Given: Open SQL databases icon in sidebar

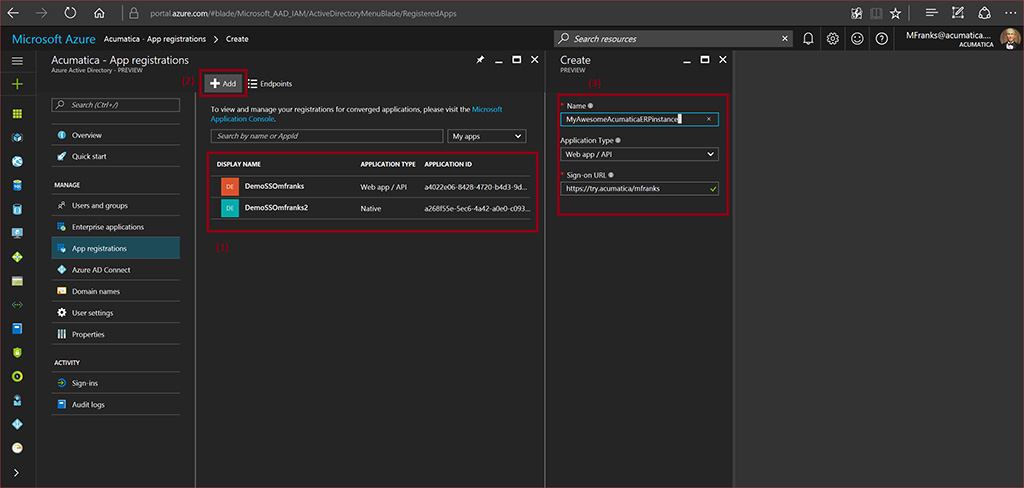Looking at the screenshot, I should (x=18, y=186).
